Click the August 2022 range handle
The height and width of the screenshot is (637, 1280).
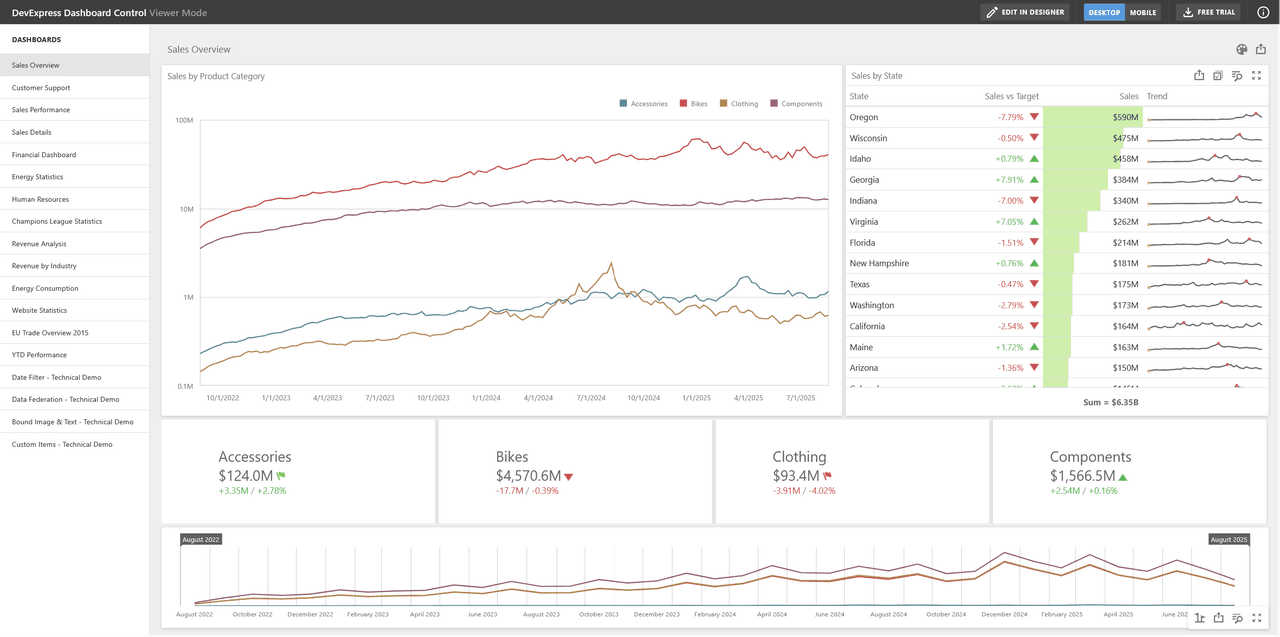pyautogui.click(x=201, y=539)
